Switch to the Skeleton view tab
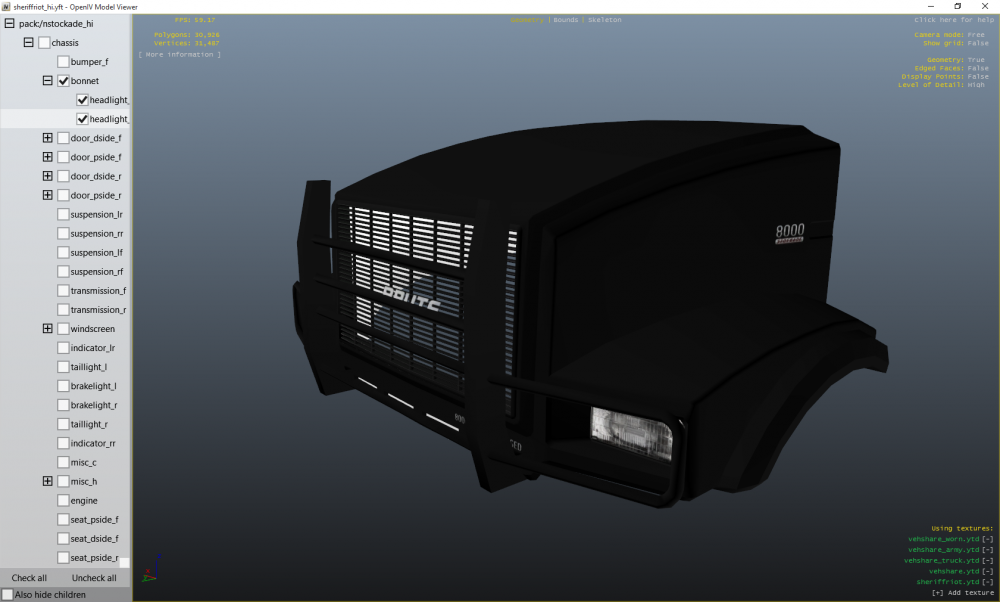This screenshot has height=602, width=1000. pos(605,20)
